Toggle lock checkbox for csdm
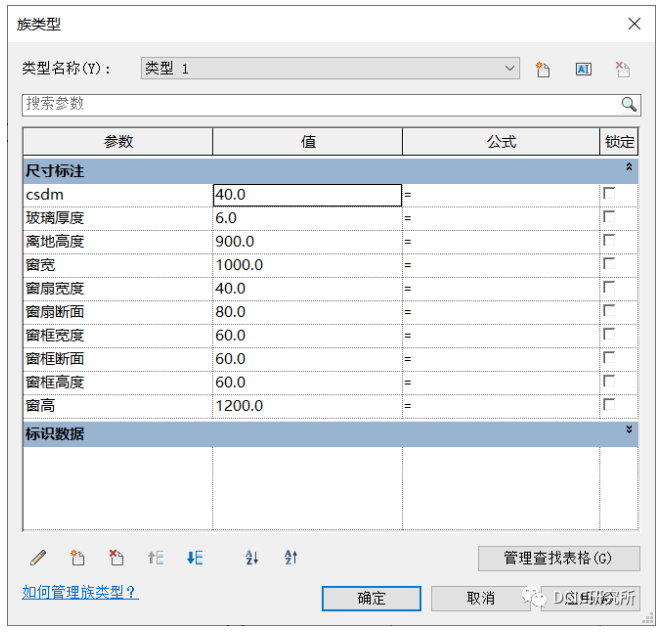 coord(609,193)
